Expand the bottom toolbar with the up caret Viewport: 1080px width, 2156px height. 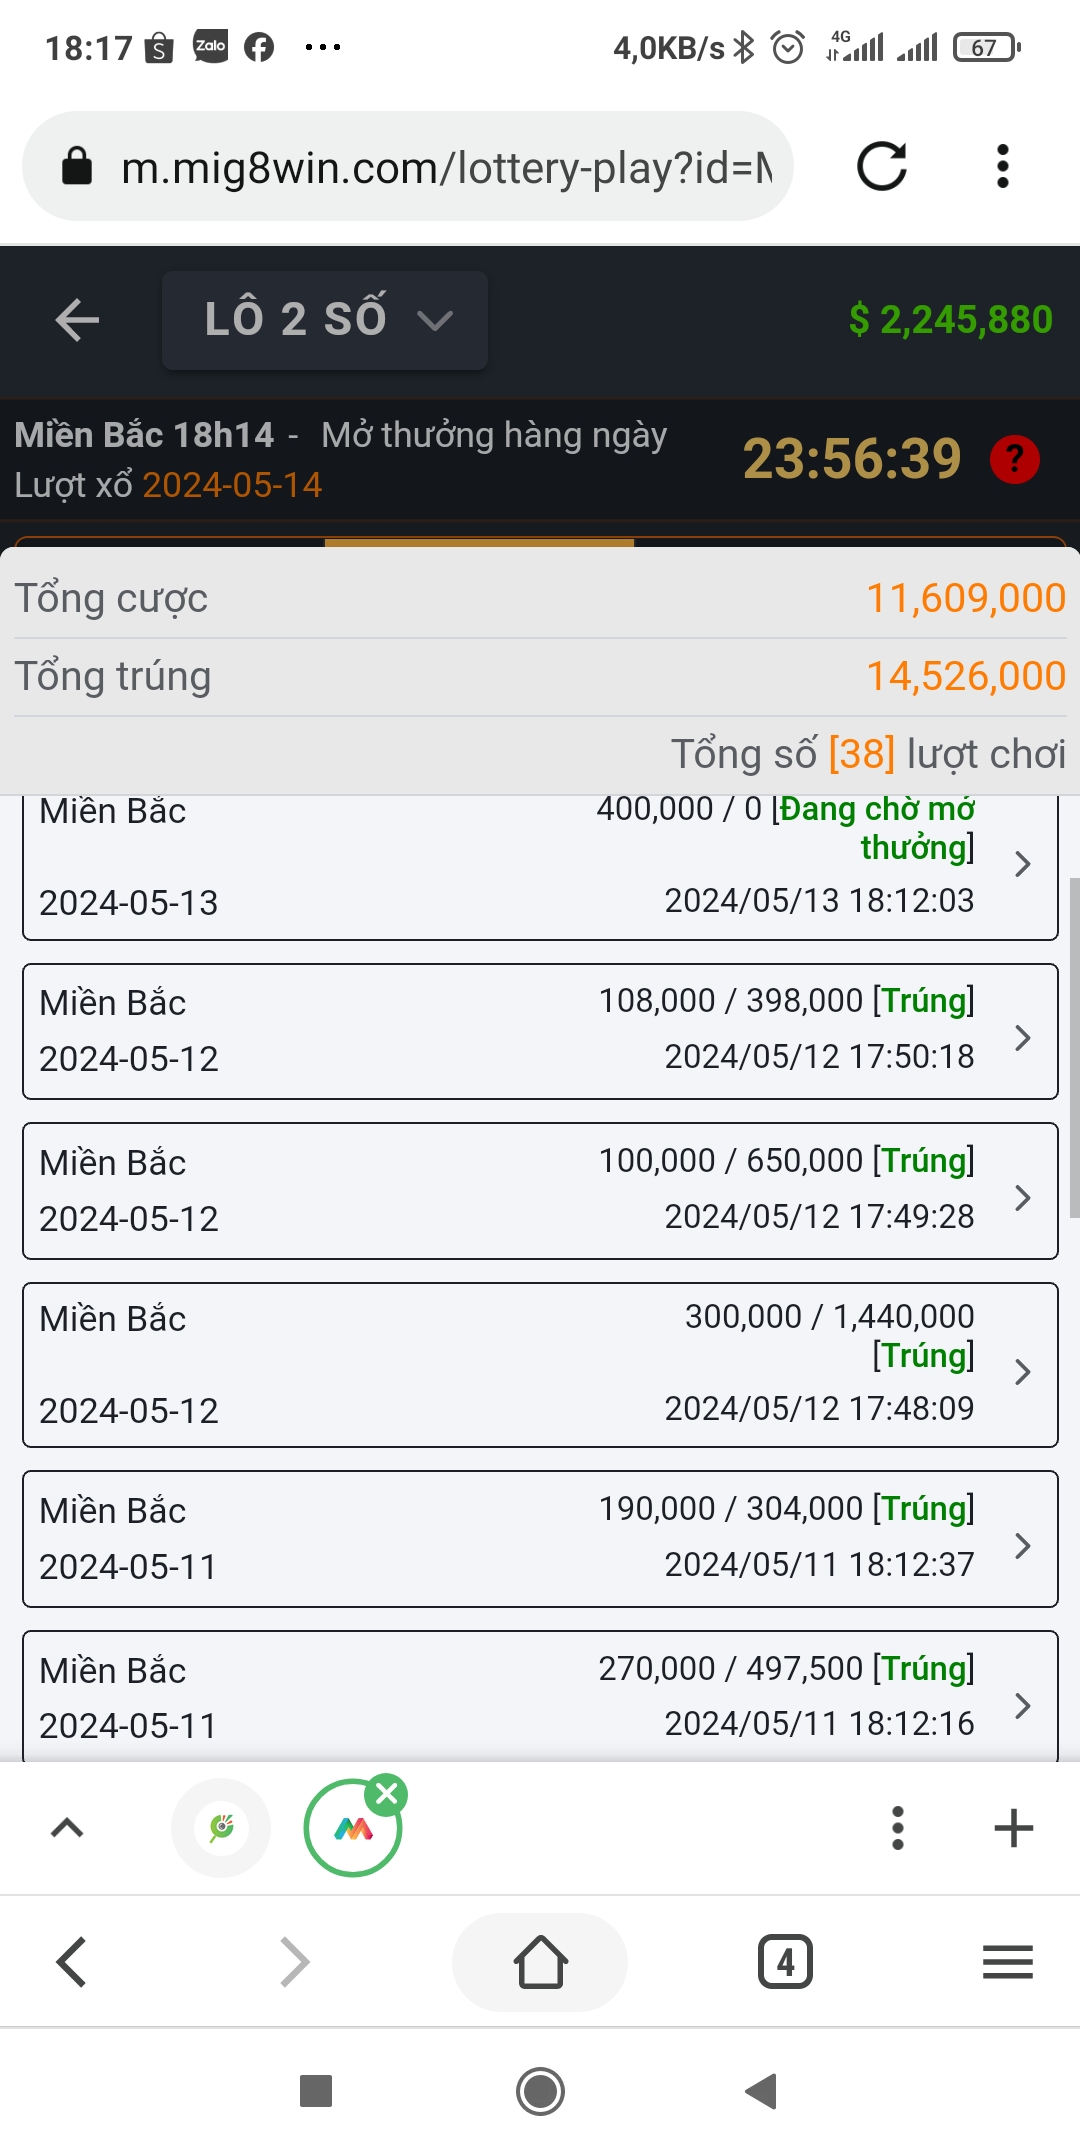pyautogui.click(x=67, y=1828)
